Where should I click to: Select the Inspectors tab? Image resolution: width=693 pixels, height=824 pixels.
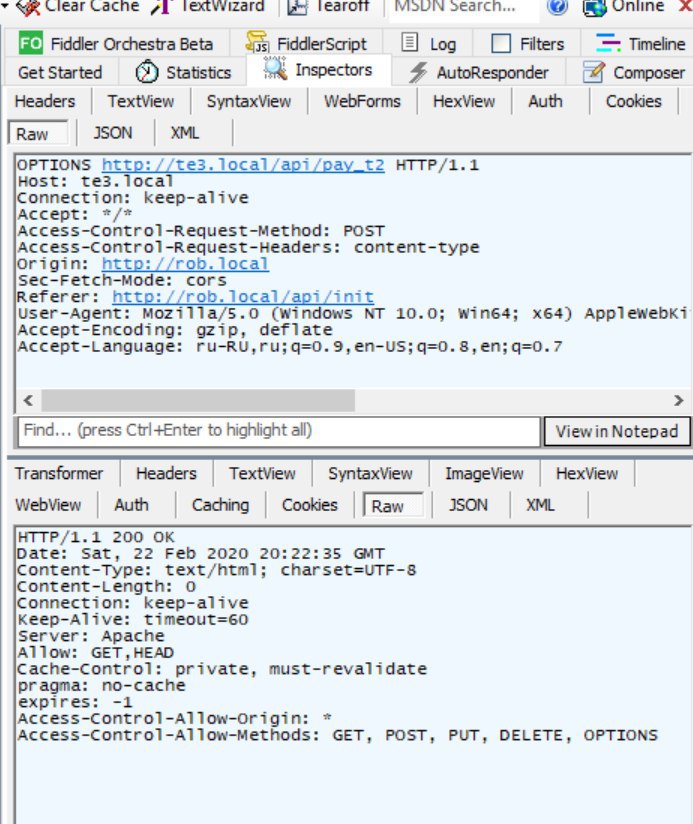click(x=318, y=69)
